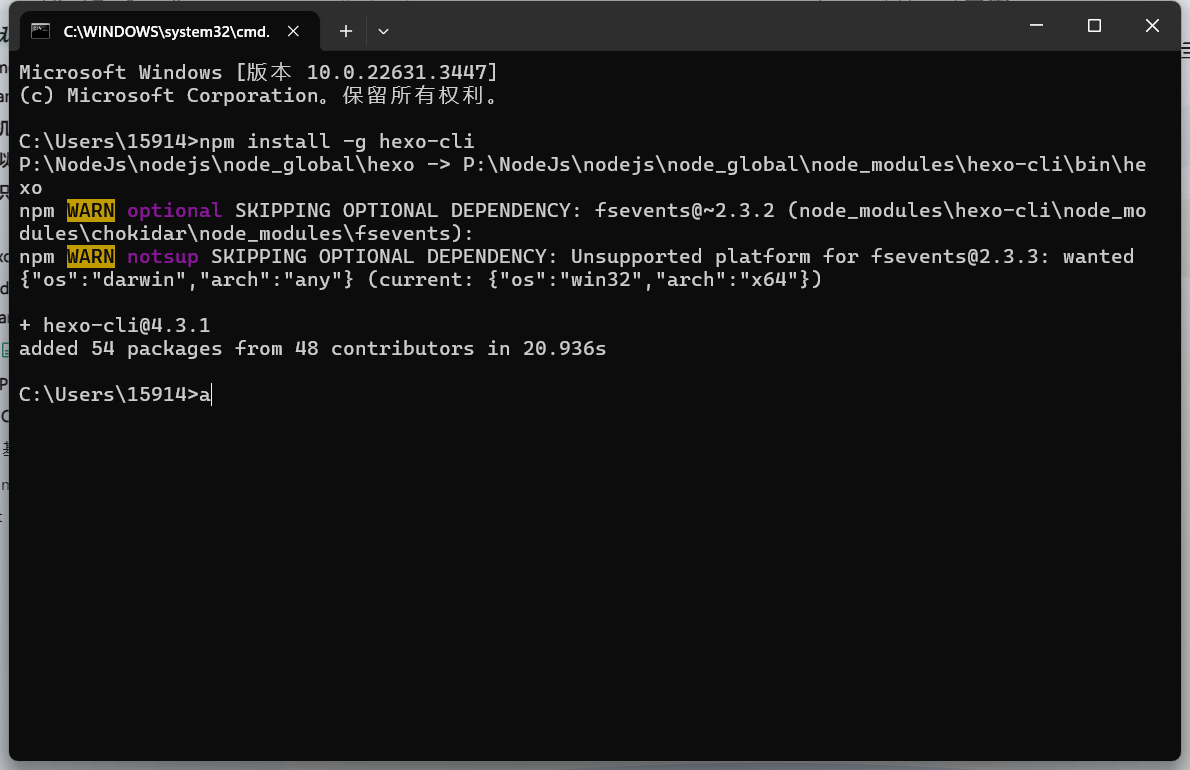Close the terminal window

(1152, 26)
